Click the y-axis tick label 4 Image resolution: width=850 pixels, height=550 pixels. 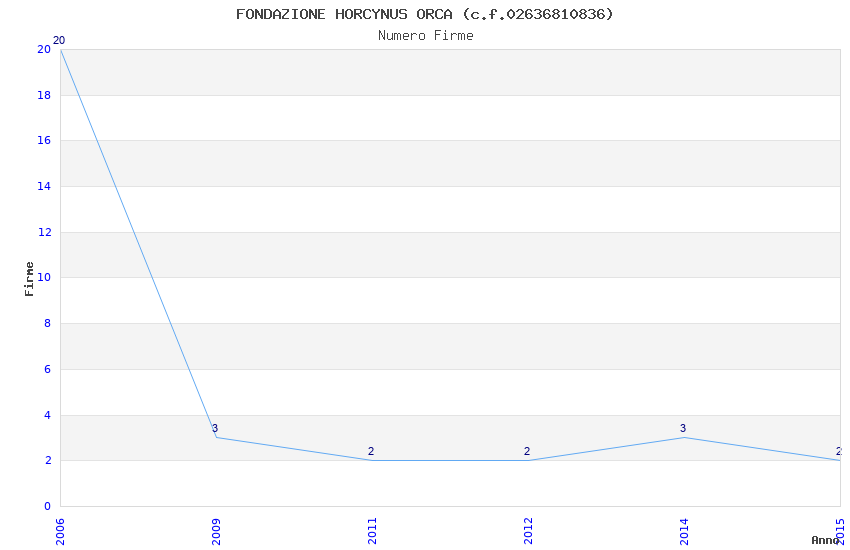[x=48, y=415]
